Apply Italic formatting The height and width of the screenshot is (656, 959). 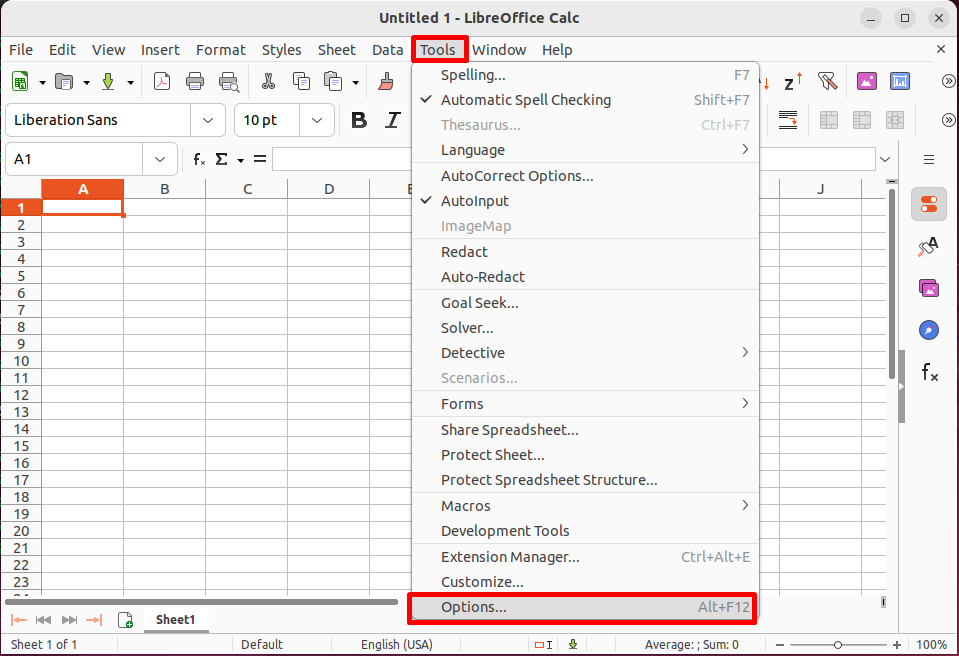392,120
